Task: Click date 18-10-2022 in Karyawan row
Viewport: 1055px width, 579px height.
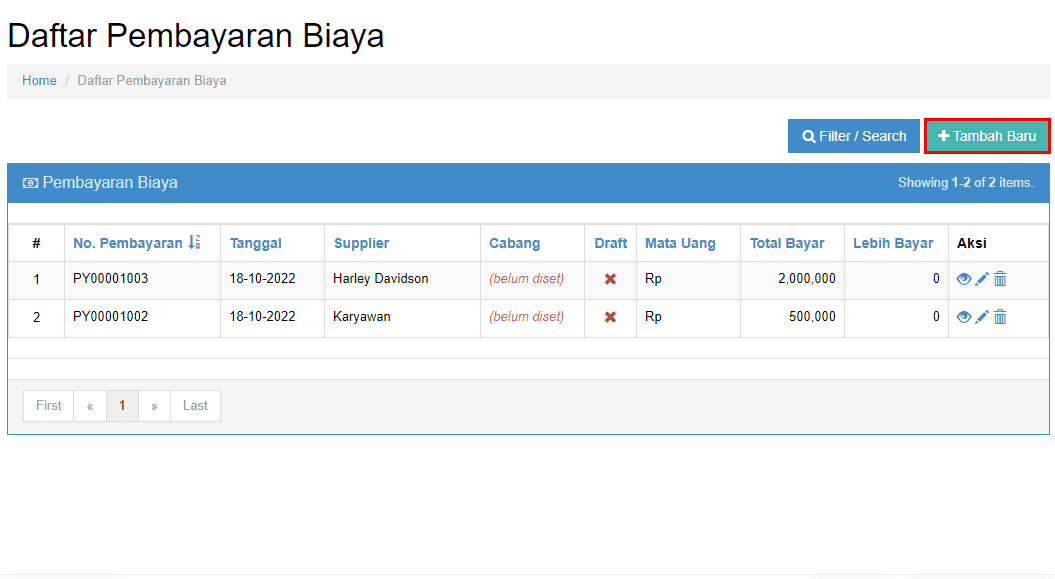Action: click(262, 316)
